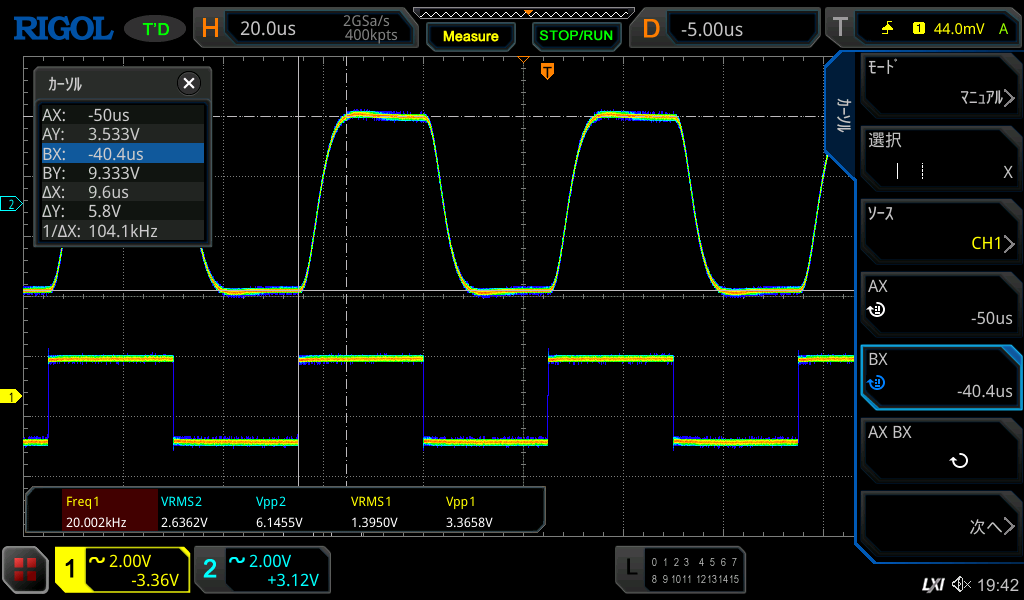Toggle the STOP/RUN acquisition

575,35
